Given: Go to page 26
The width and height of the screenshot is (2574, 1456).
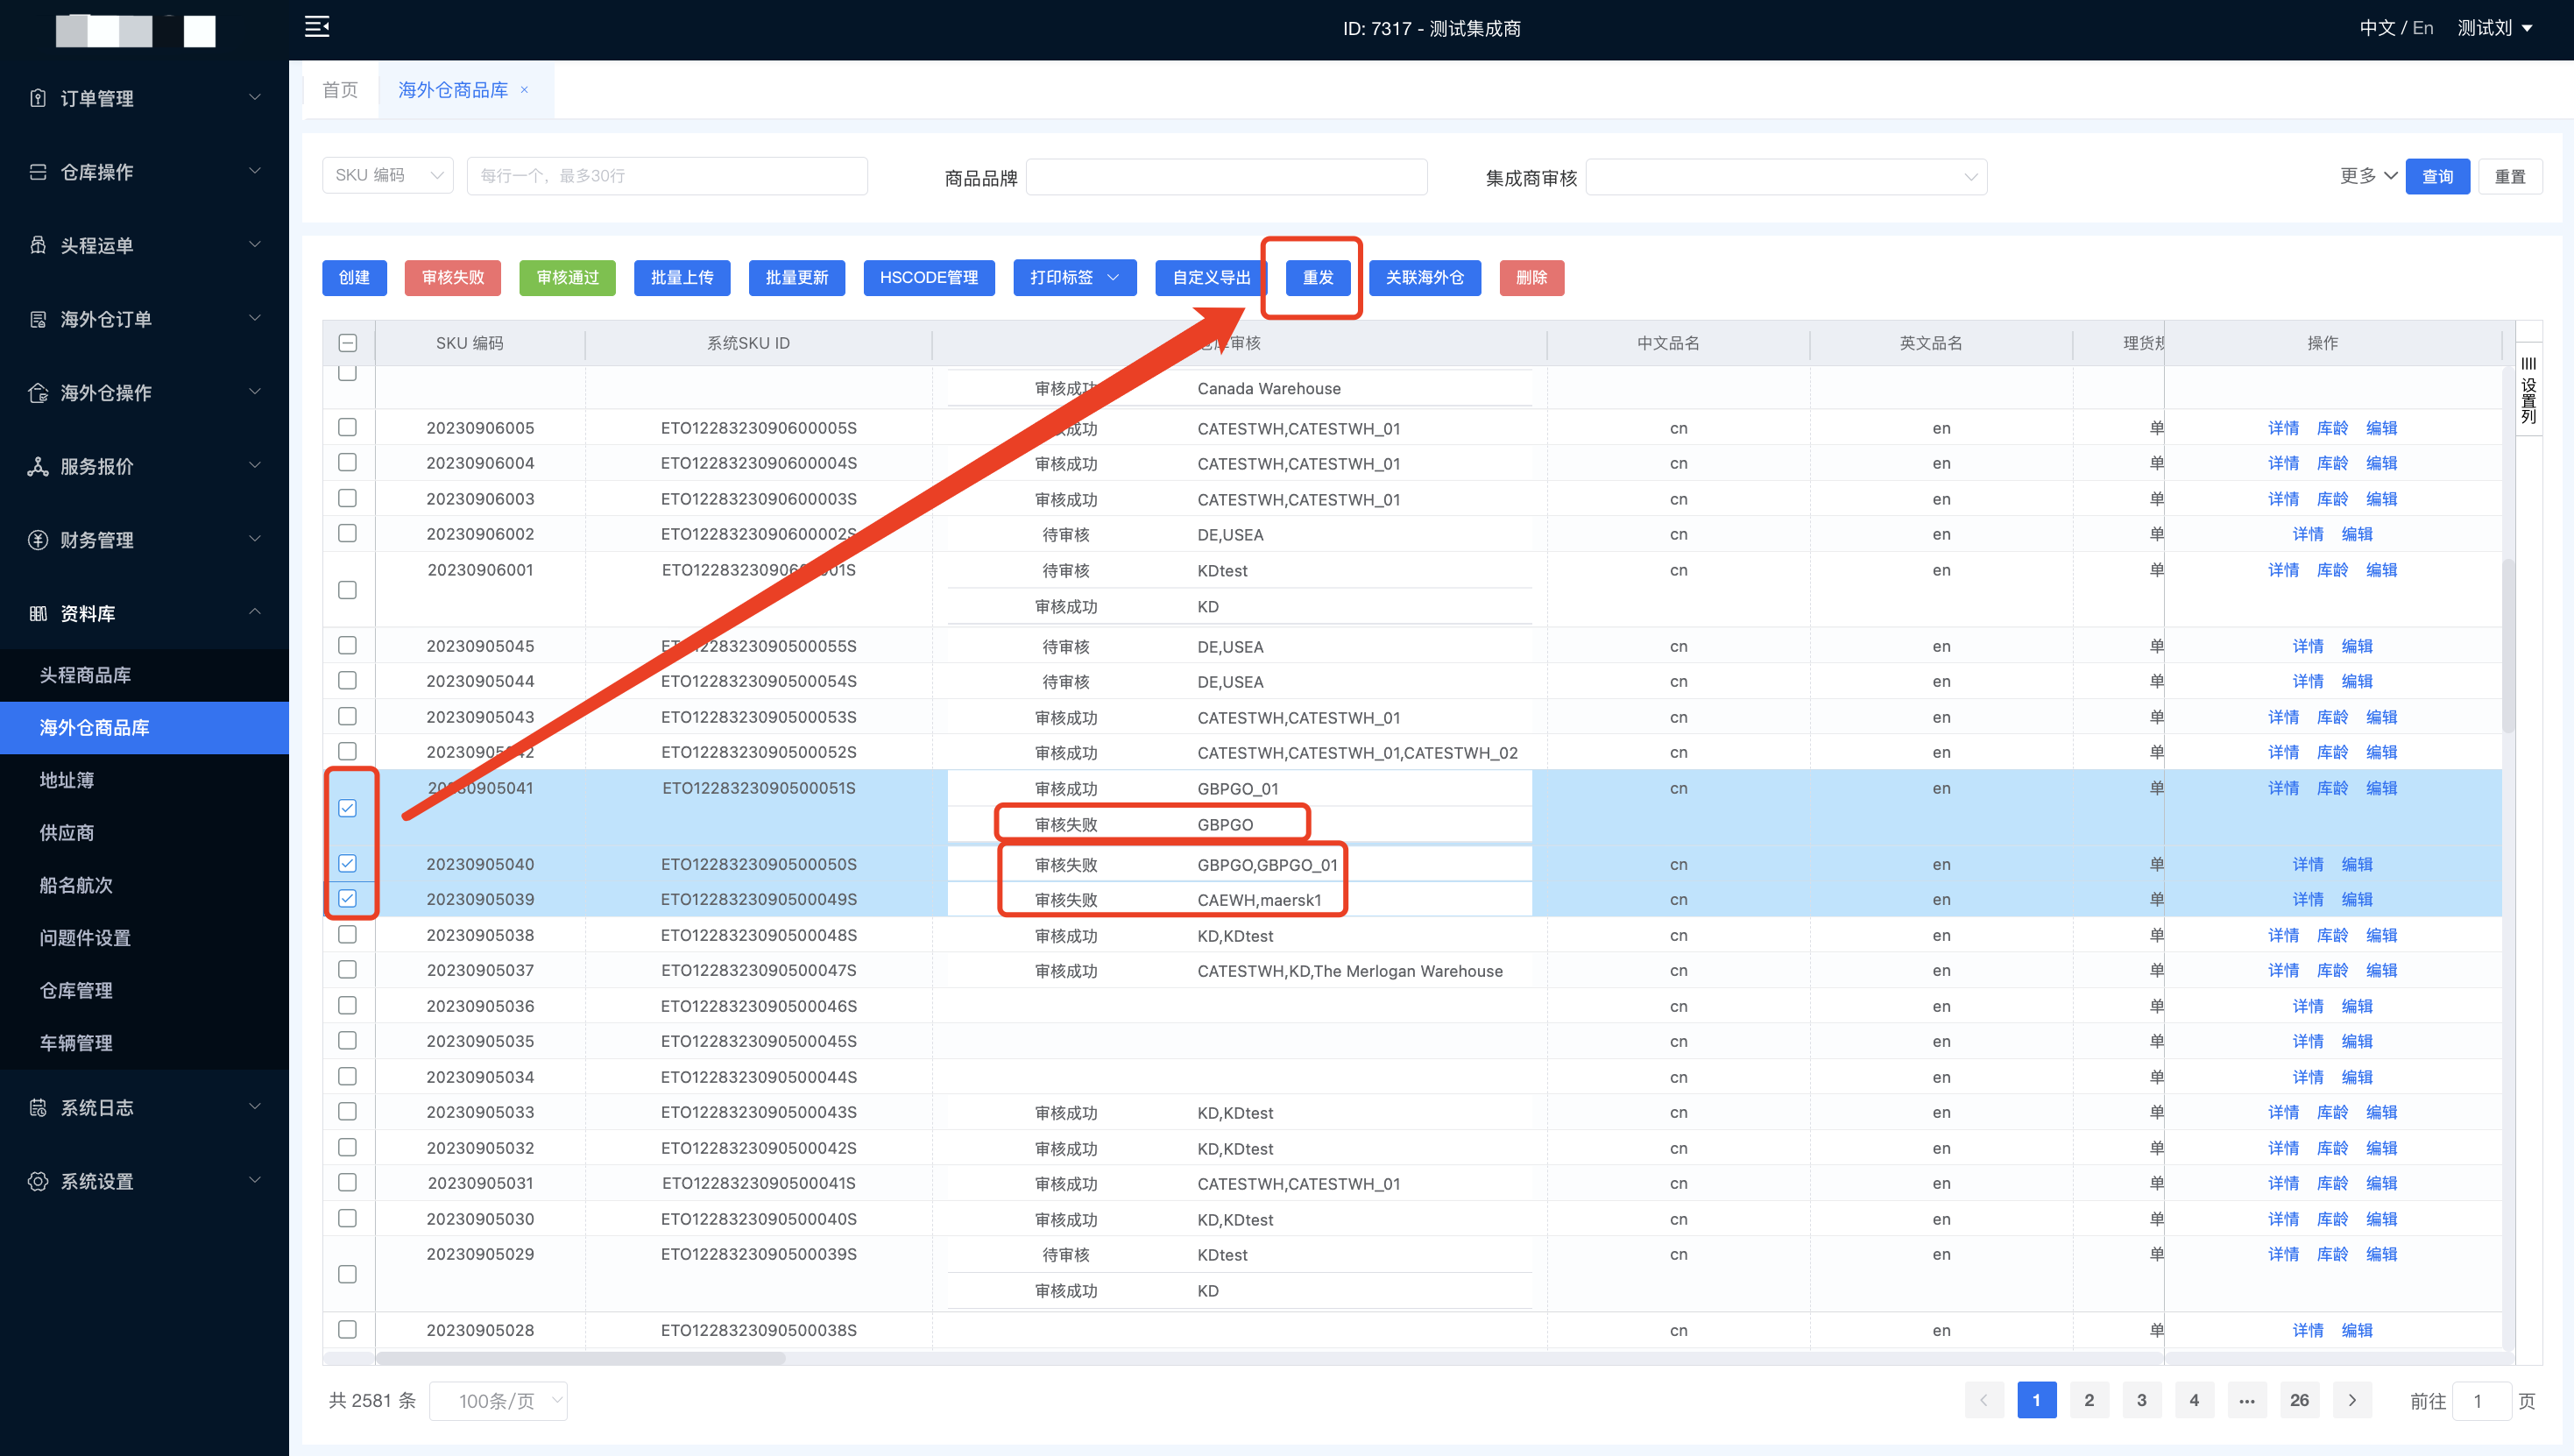Looking at the screenshot, I should (2299, 1400).
